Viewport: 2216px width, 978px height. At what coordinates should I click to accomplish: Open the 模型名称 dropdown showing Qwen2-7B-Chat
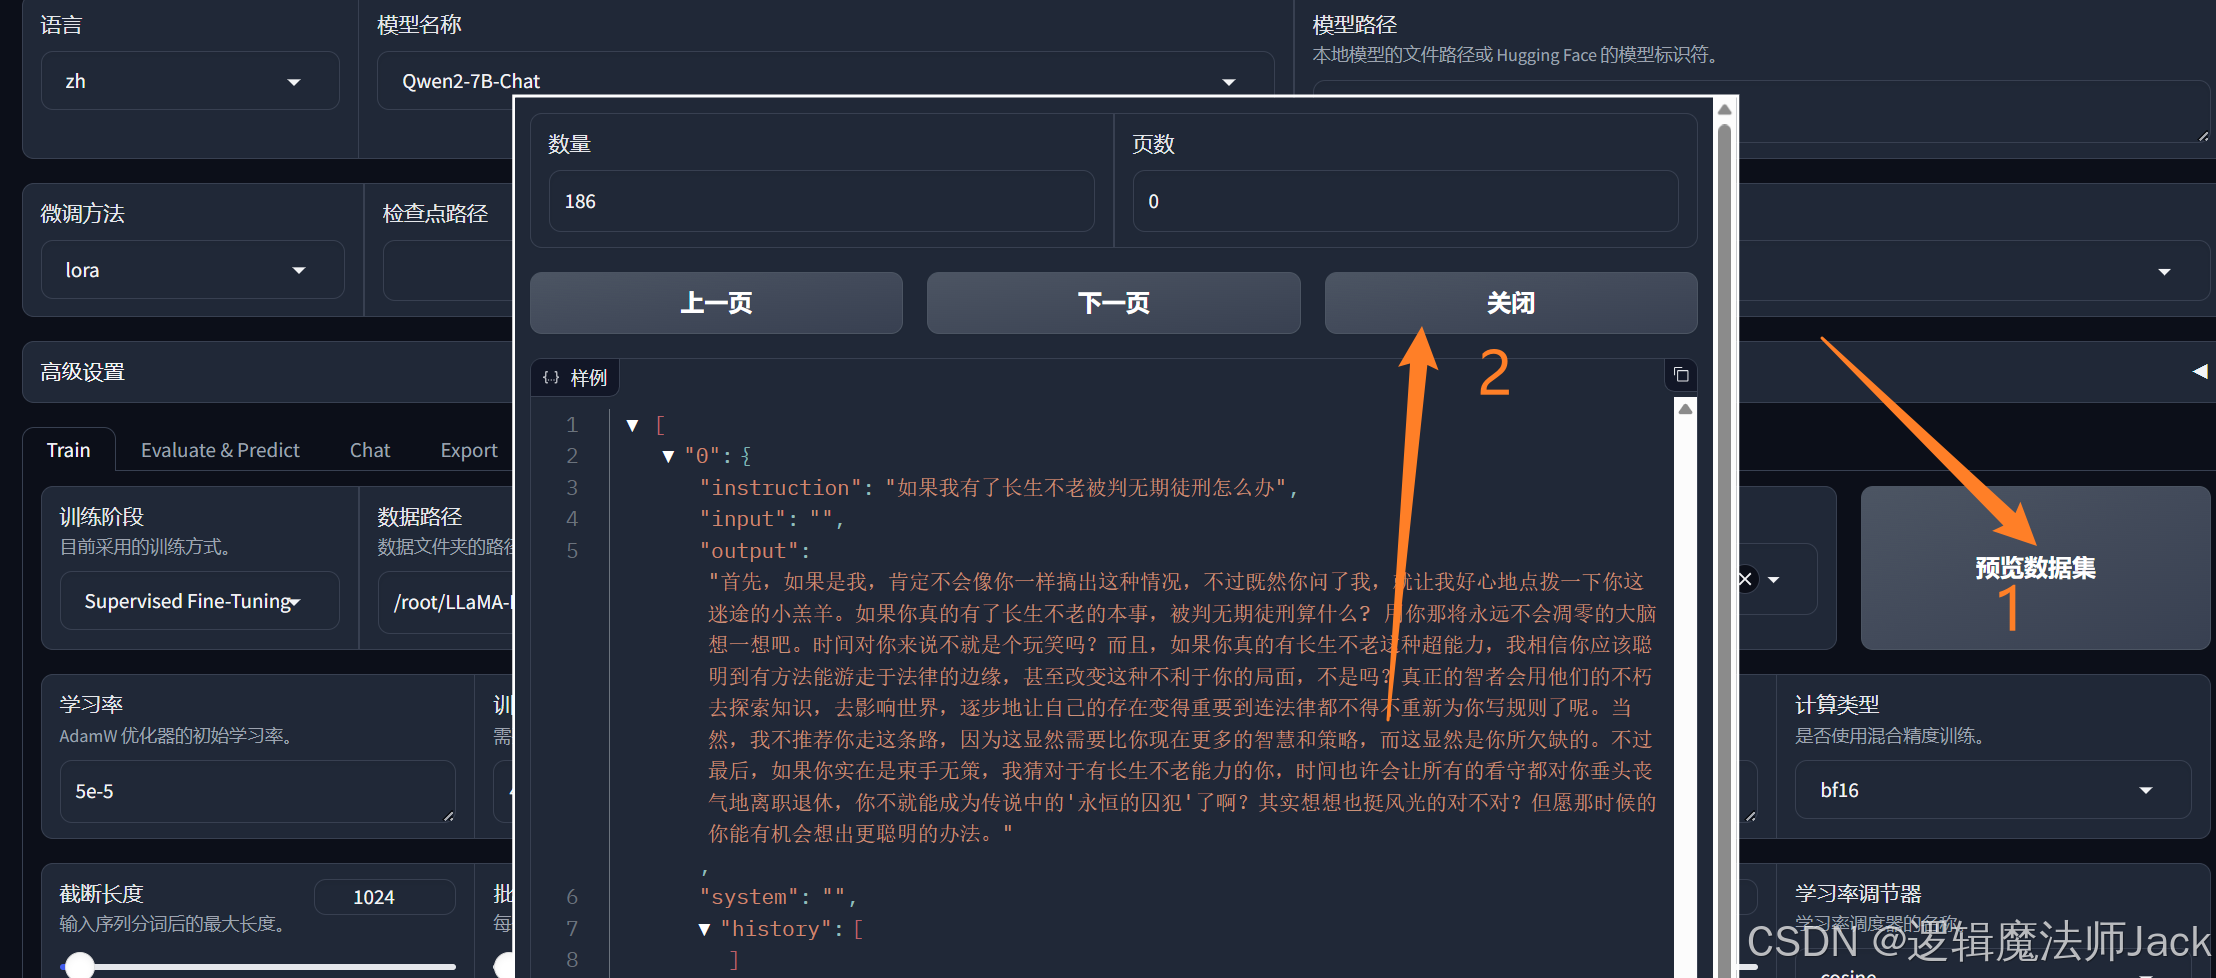coord(825,81)
